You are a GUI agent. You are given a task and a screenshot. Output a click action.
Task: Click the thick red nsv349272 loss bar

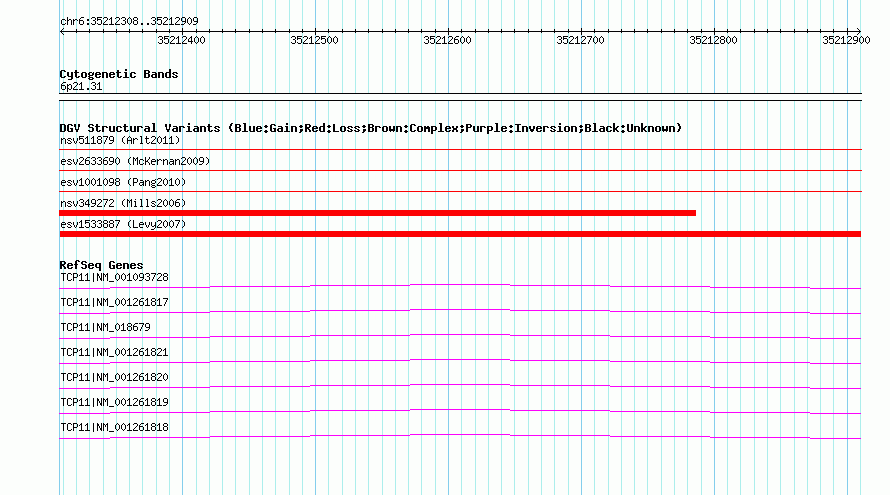point(377,213)
